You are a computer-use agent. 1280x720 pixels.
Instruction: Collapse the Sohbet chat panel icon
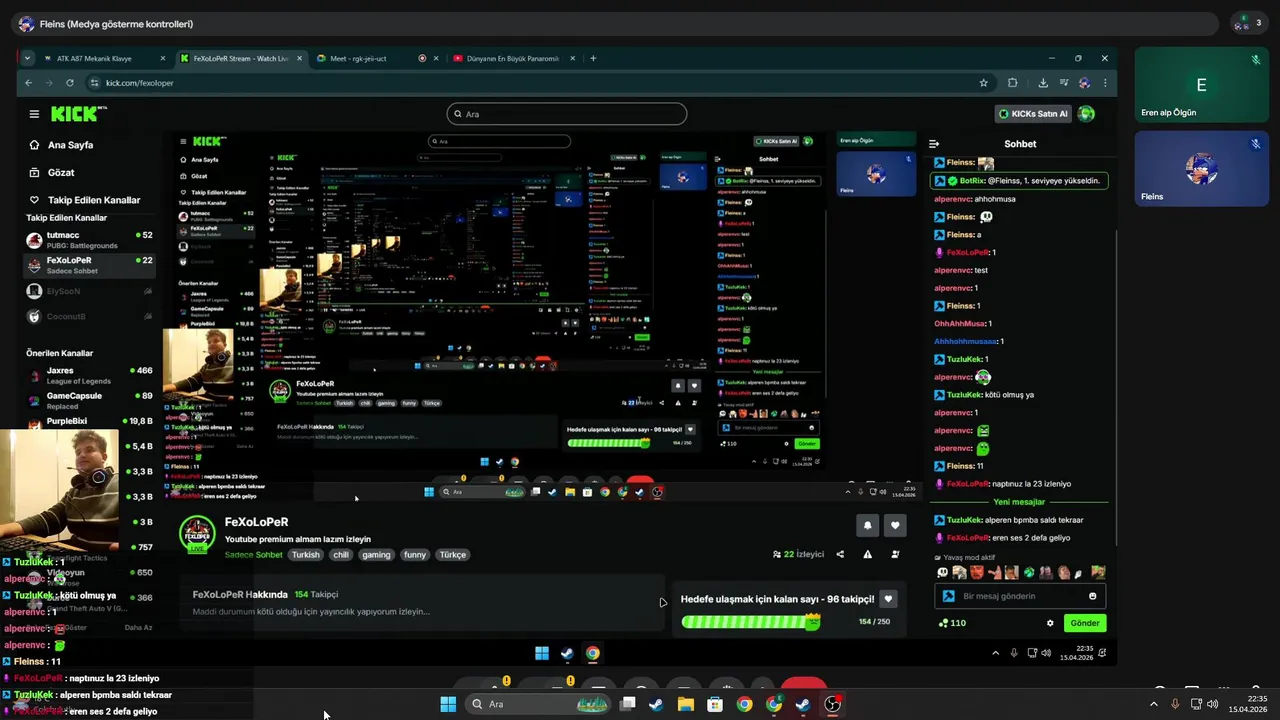coord(934,144)
